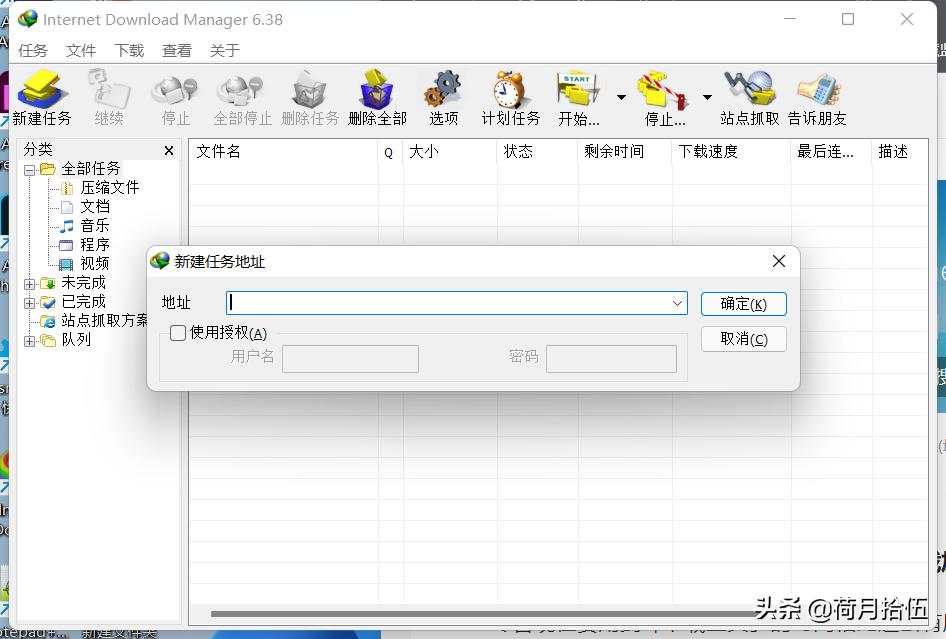Confirm with the 确定(K) button
The width and height of the screenshot is (946, 639).
click(743, 304)
